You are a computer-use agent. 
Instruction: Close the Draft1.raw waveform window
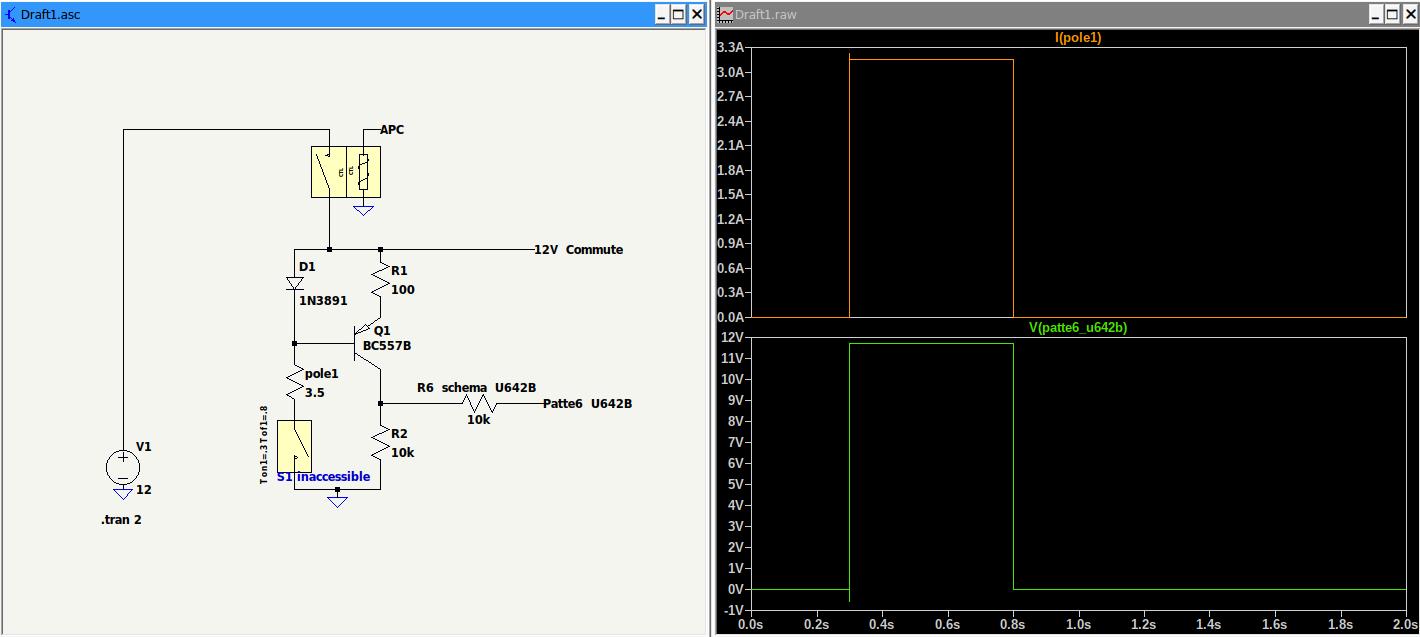pyautogui.click(x=1409, y=14)
